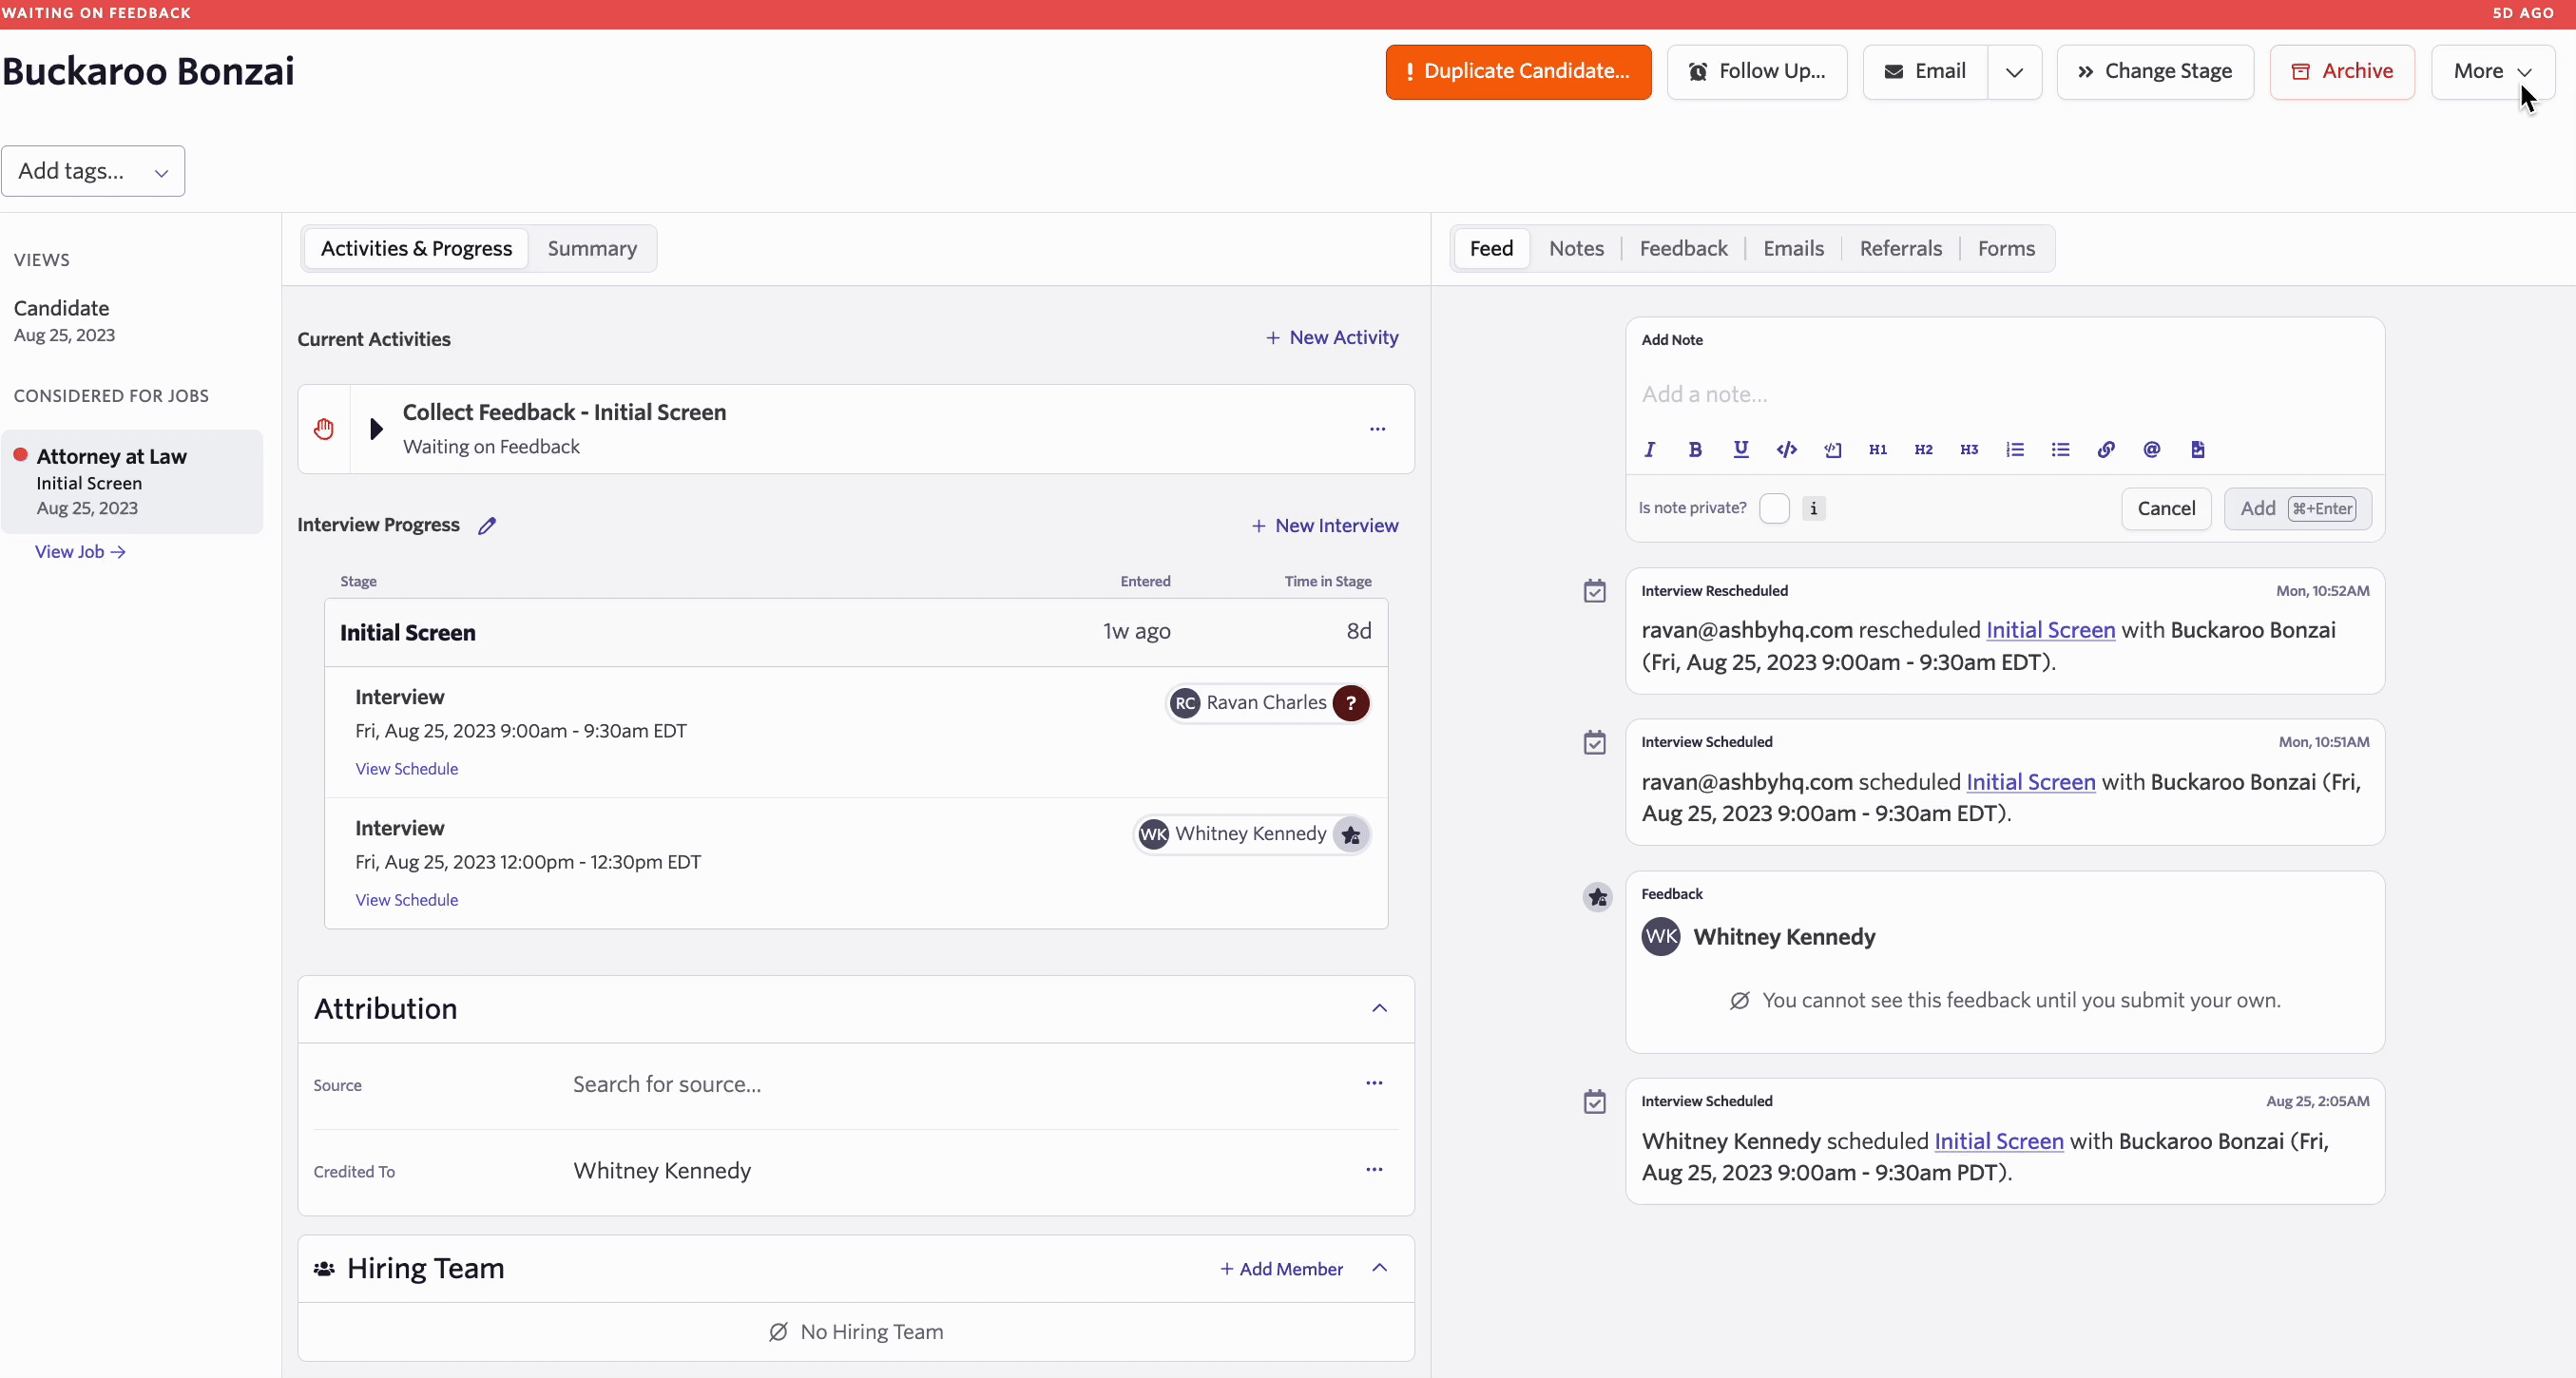Toggle the 'Is note private?' checkbox
2576x1378 pixels.
coord(1774,508)
